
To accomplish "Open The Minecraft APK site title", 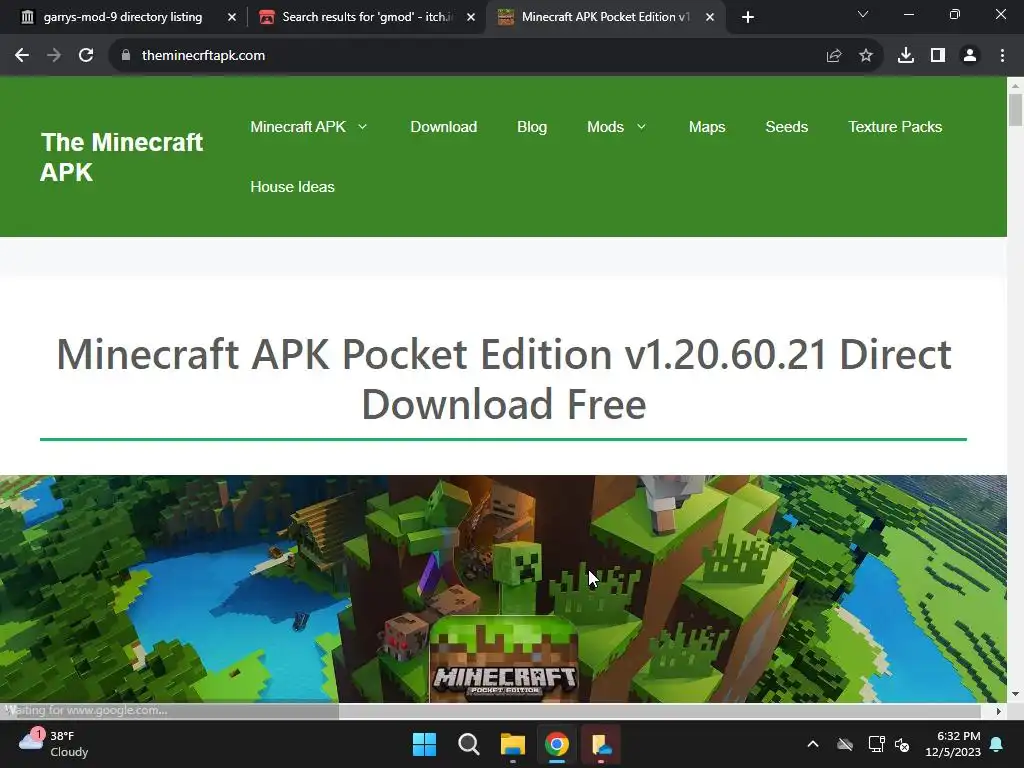I will coord(122,157).
